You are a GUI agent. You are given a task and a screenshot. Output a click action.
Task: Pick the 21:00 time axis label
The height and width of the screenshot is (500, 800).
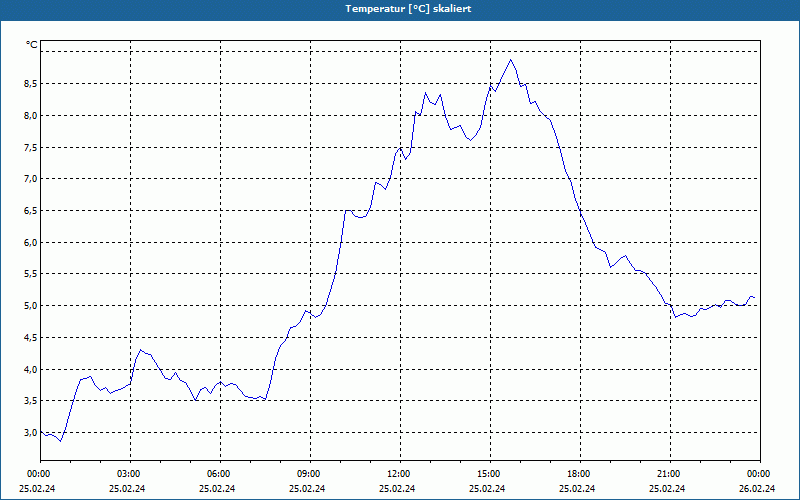point(670,474)
